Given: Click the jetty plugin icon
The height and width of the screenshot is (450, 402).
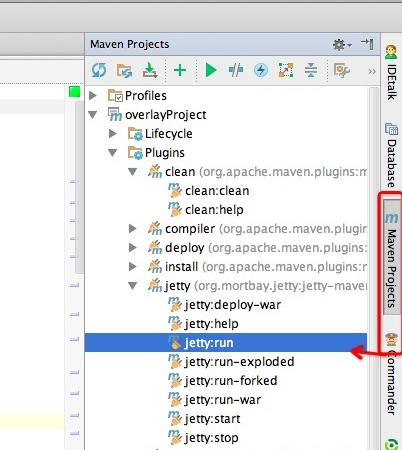Looking at the screenshot, I should click(155, 285).
